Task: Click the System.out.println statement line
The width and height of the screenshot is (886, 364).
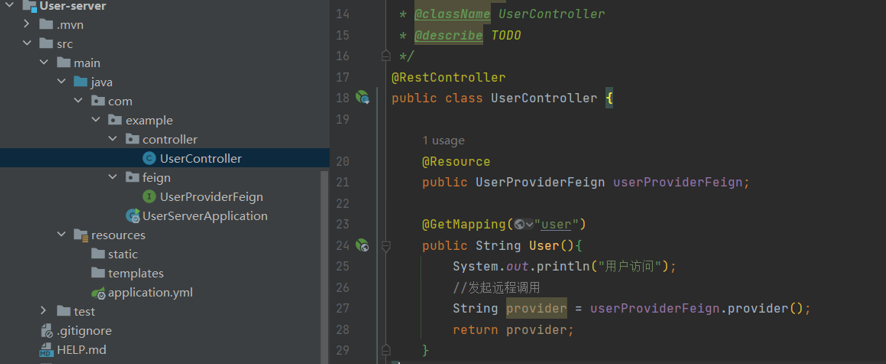Action: point(564,266)
